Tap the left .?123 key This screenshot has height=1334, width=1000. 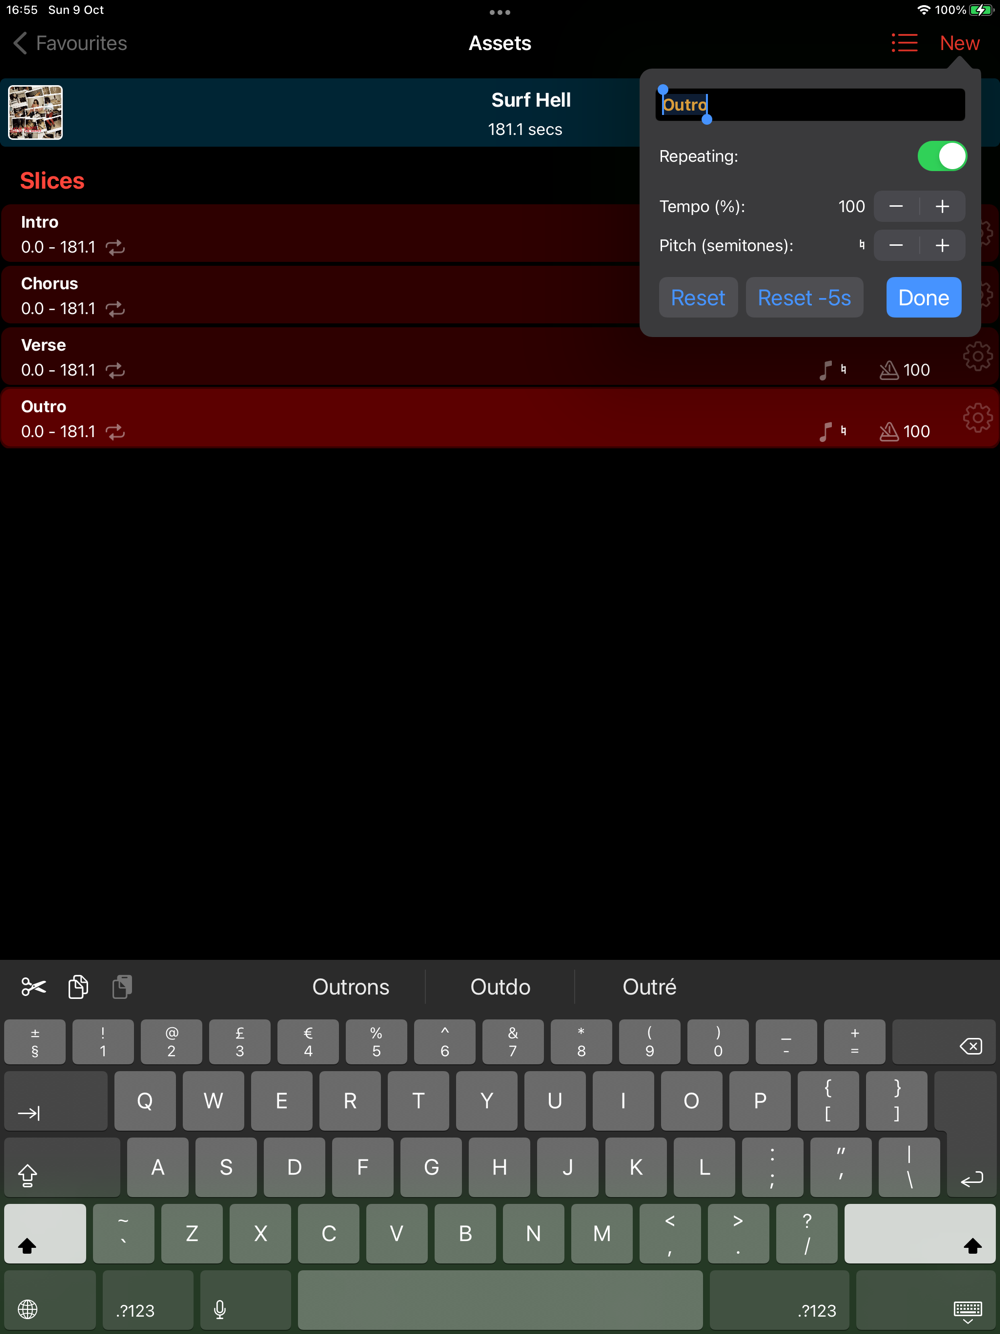(x=147, y=1301)
